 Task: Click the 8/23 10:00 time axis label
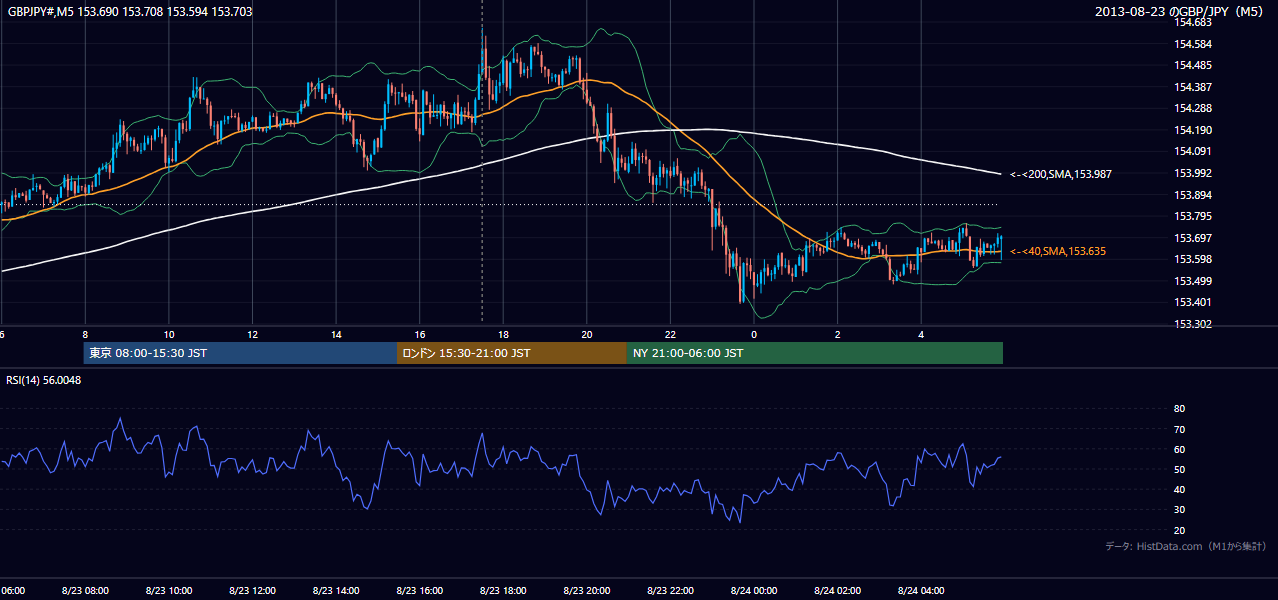(169, 590)
